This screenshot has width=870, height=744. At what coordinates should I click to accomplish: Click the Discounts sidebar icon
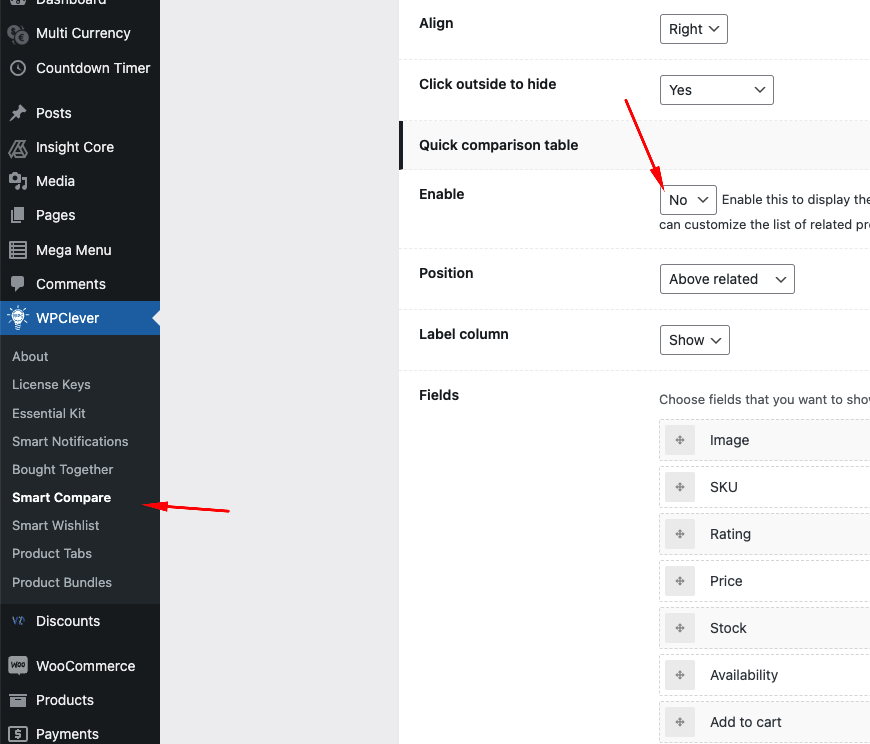18,621
